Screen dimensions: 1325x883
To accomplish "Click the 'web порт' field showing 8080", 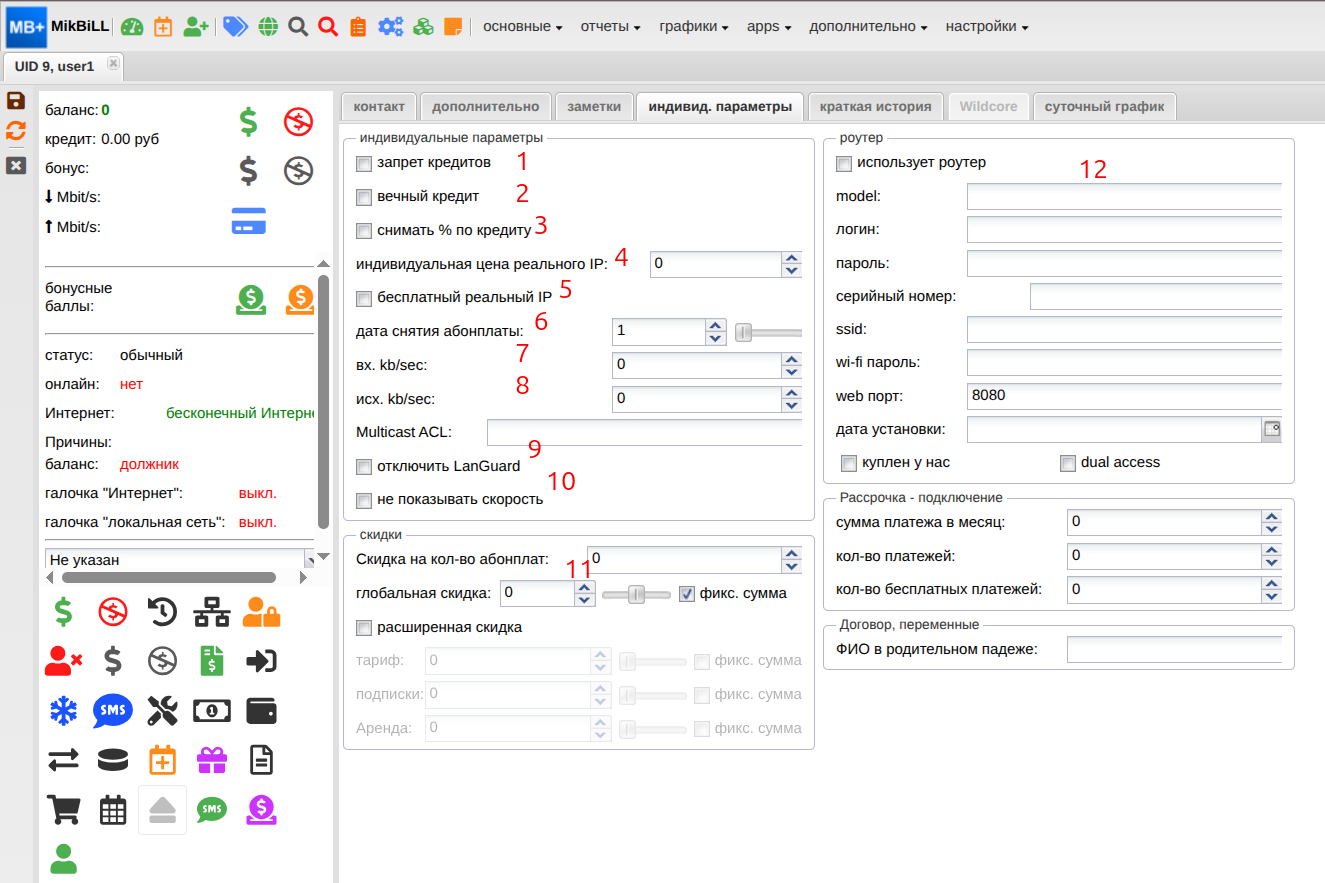I will [1124, 396].
